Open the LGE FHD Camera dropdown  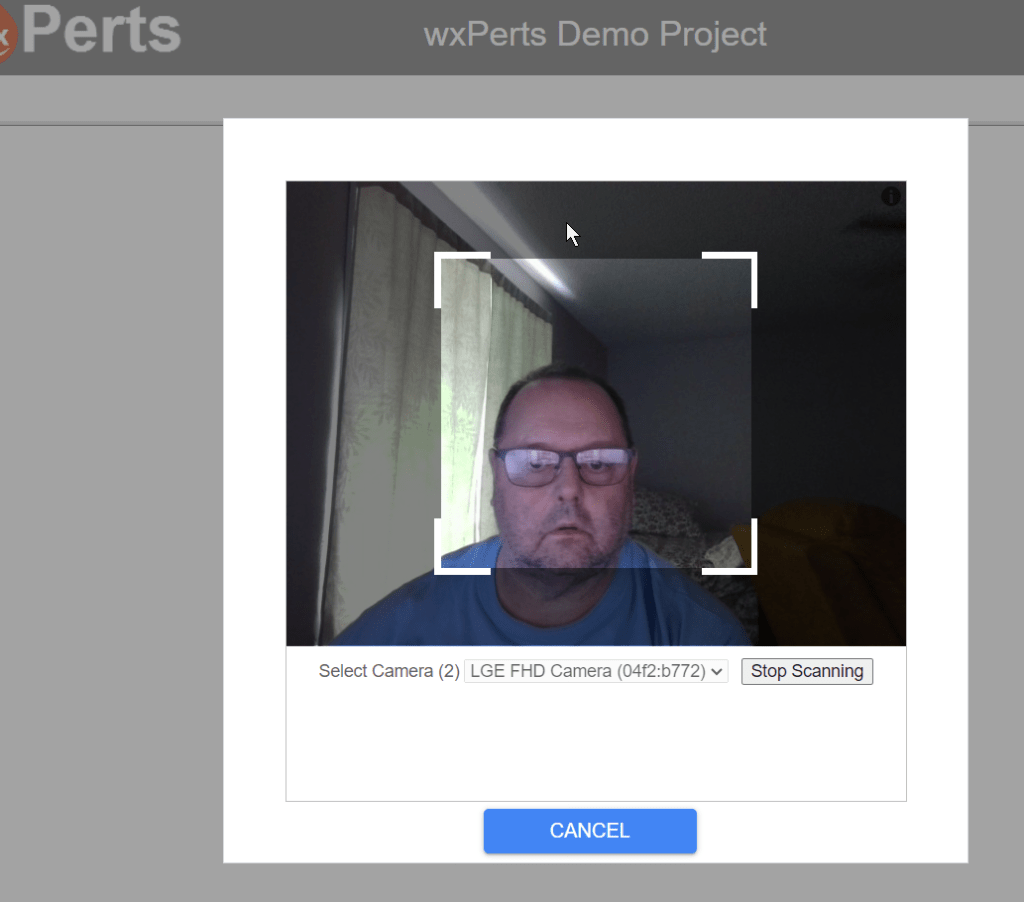pos(596,671)
